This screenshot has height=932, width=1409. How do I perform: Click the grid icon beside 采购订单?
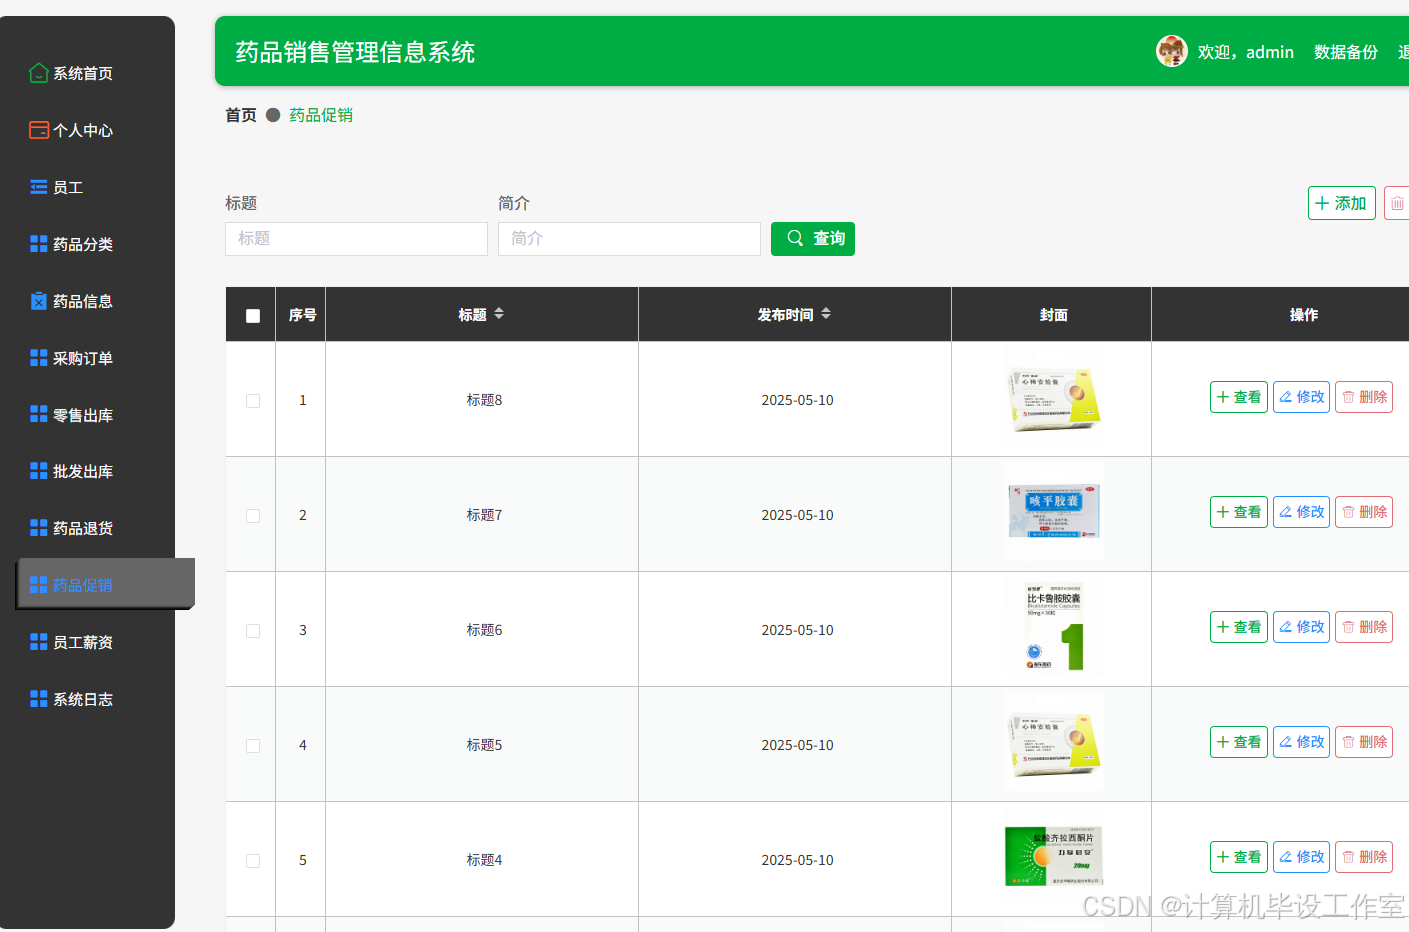[x=39, y=358]
